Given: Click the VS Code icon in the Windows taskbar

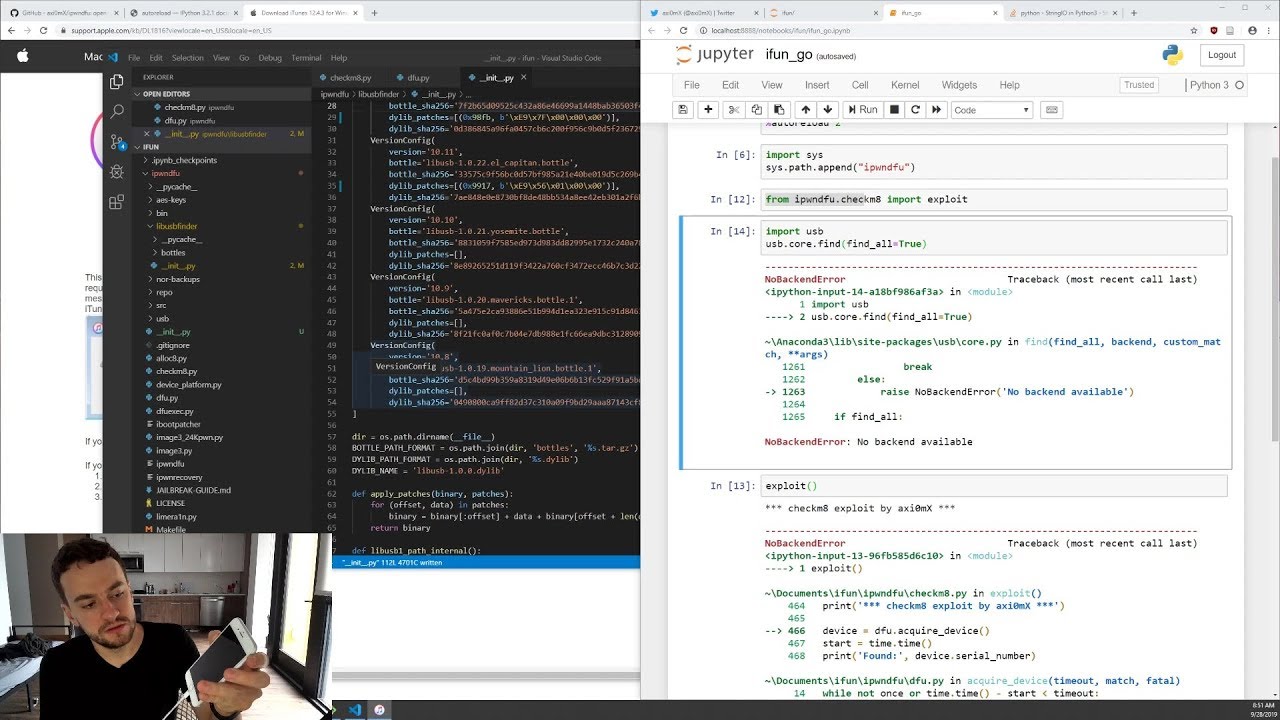Looking at the screenshot, I should (x=354, y=710).
